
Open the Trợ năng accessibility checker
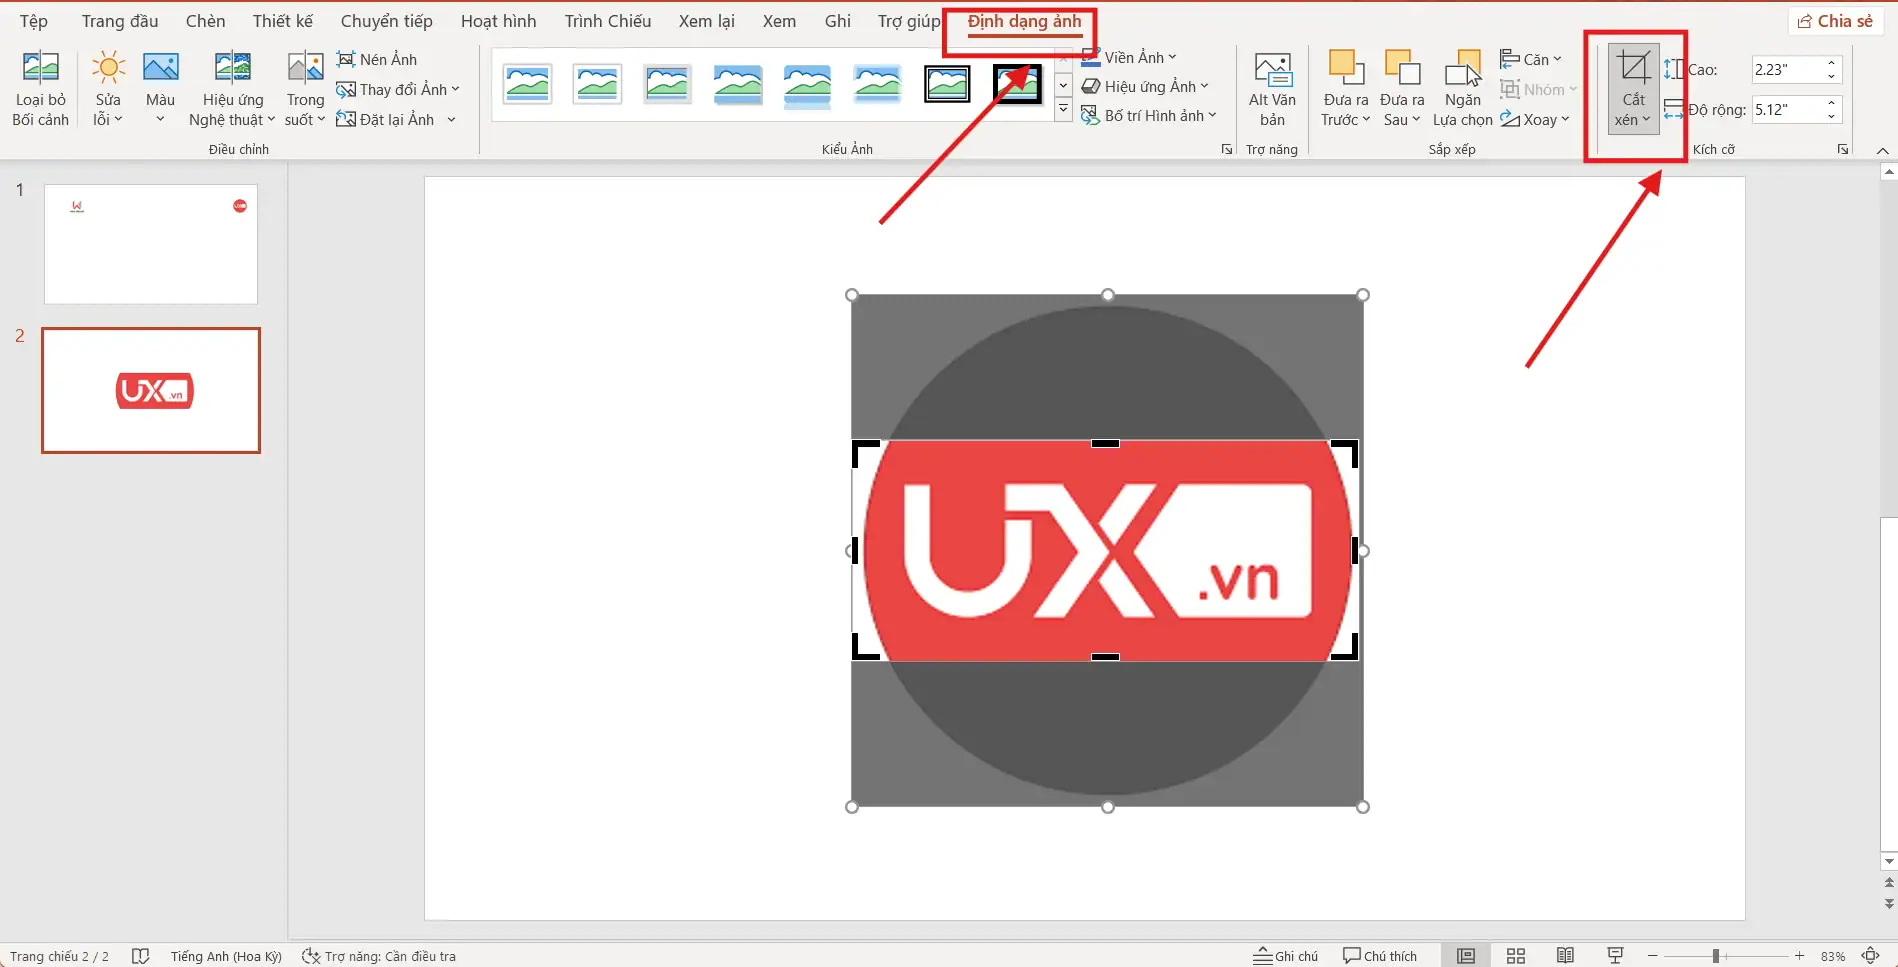[380, 955]
